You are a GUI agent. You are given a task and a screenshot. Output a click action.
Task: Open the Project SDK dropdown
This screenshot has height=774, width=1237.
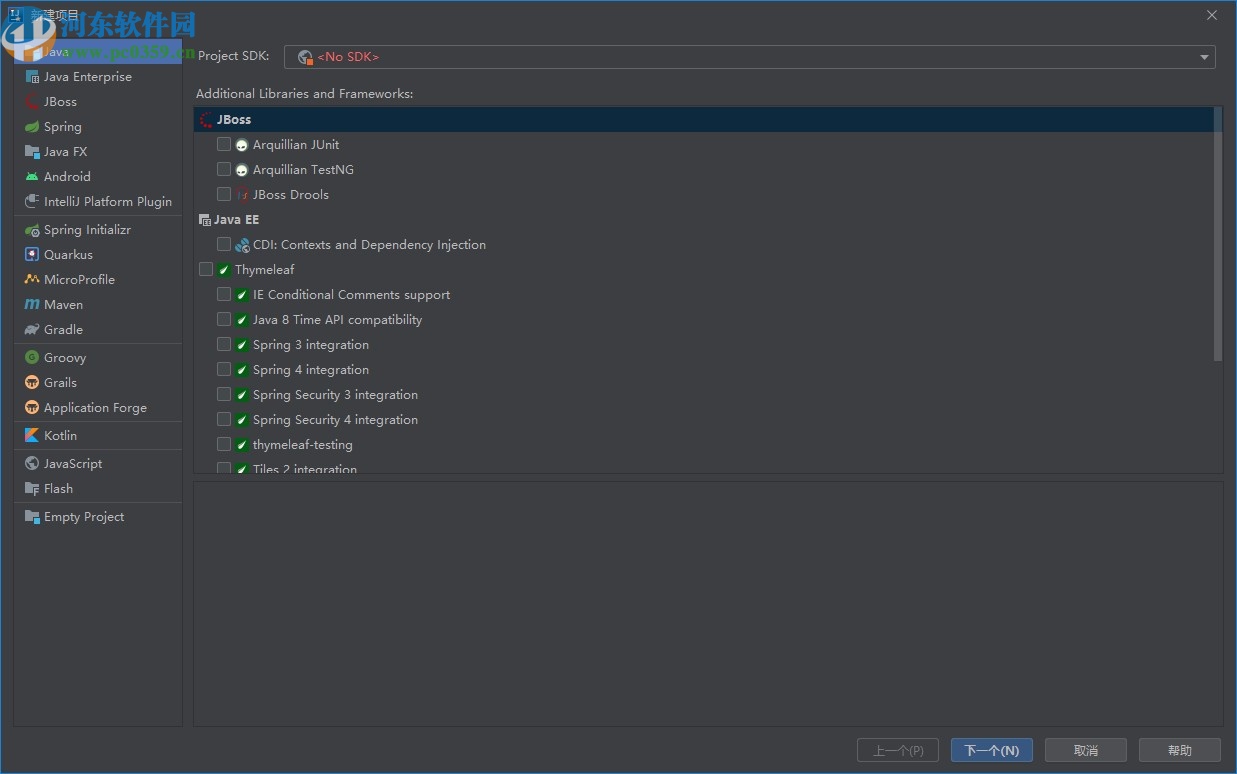(x=1203, y=57)
